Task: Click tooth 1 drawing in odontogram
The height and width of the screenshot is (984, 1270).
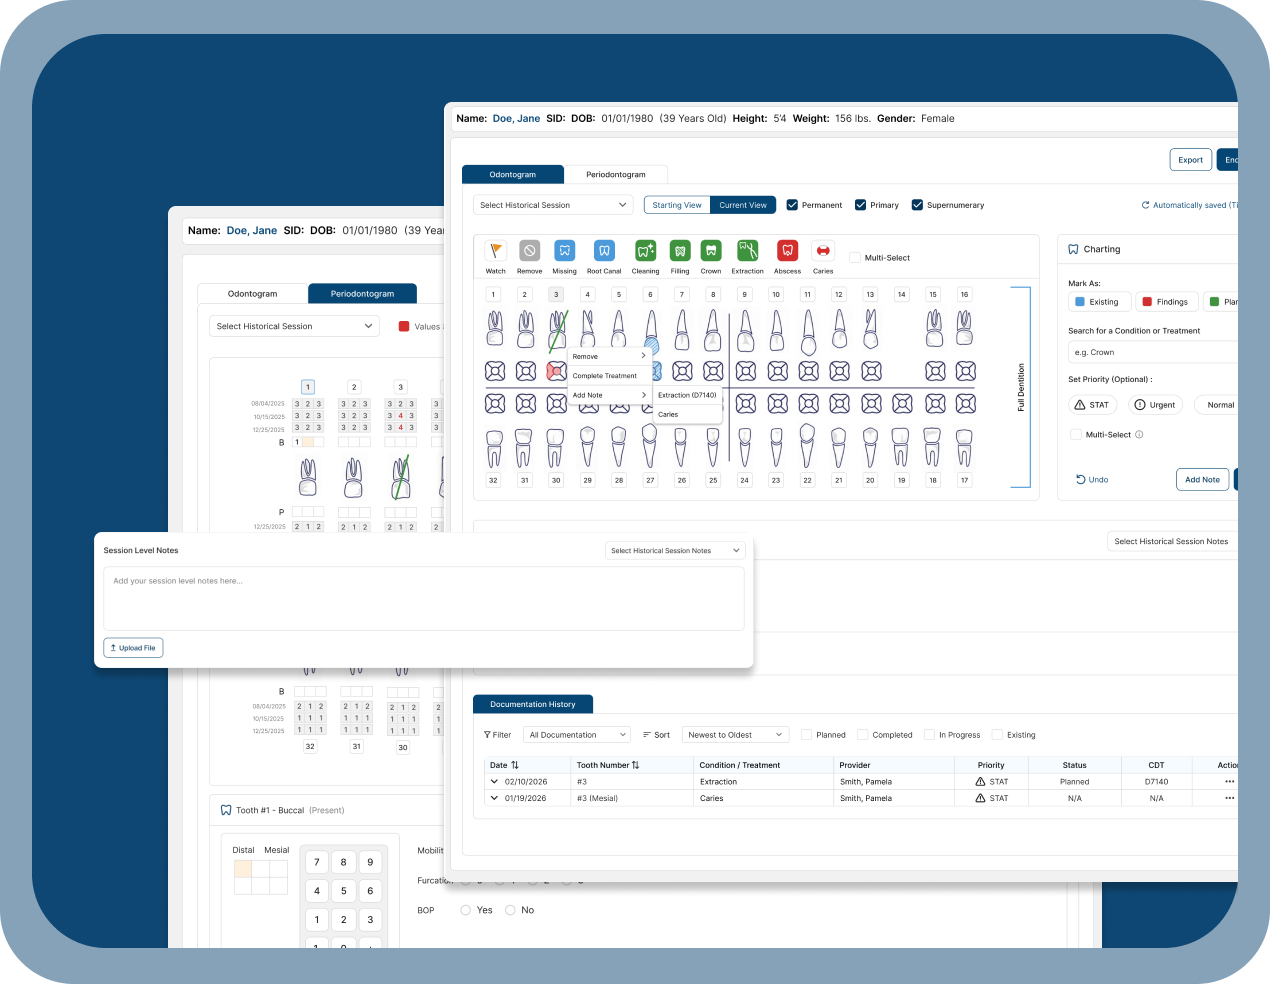Action: click(494, 328)
